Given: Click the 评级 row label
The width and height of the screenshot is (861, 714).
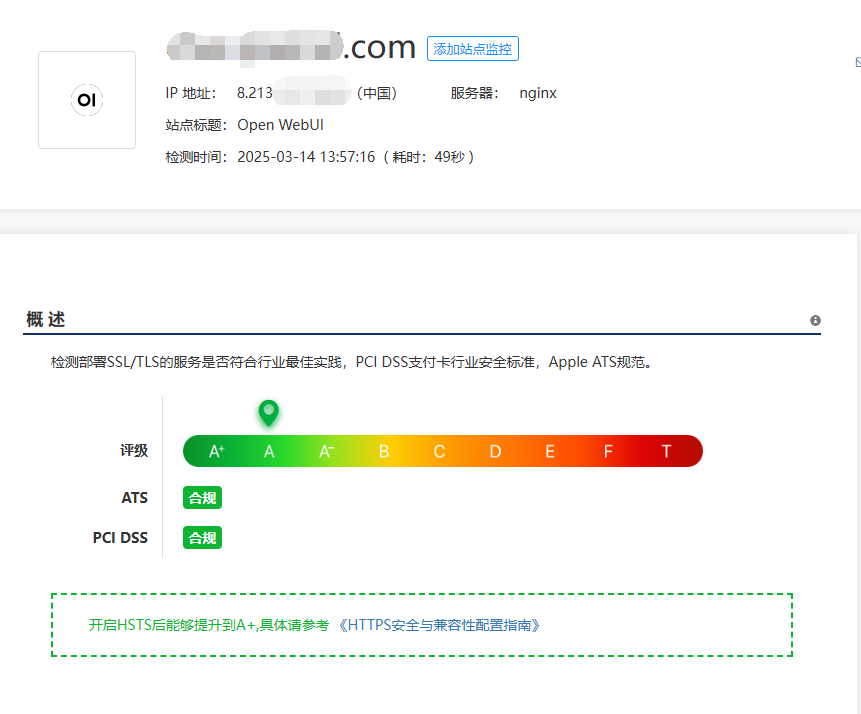Looking at the screenshot, I should click(134, 450).
